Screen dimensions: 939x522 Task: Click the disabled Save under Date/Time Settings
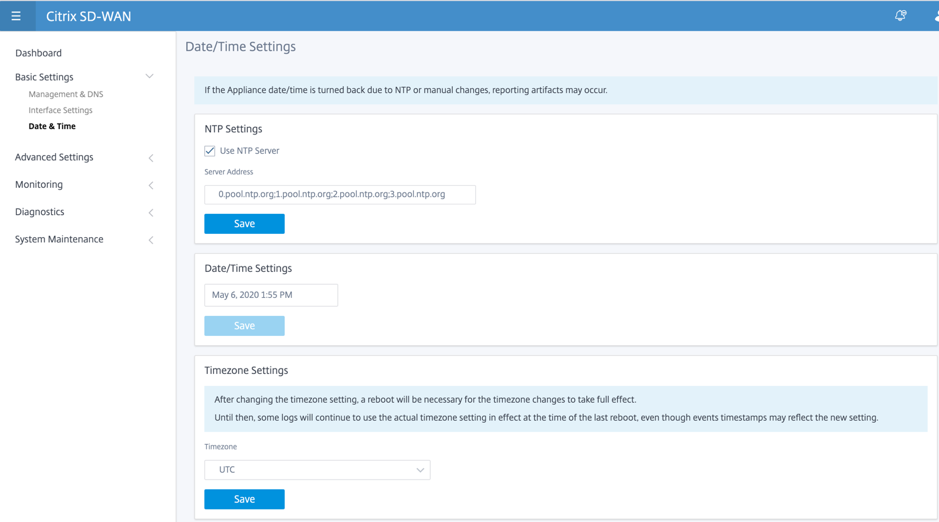[x=244, y=326]
